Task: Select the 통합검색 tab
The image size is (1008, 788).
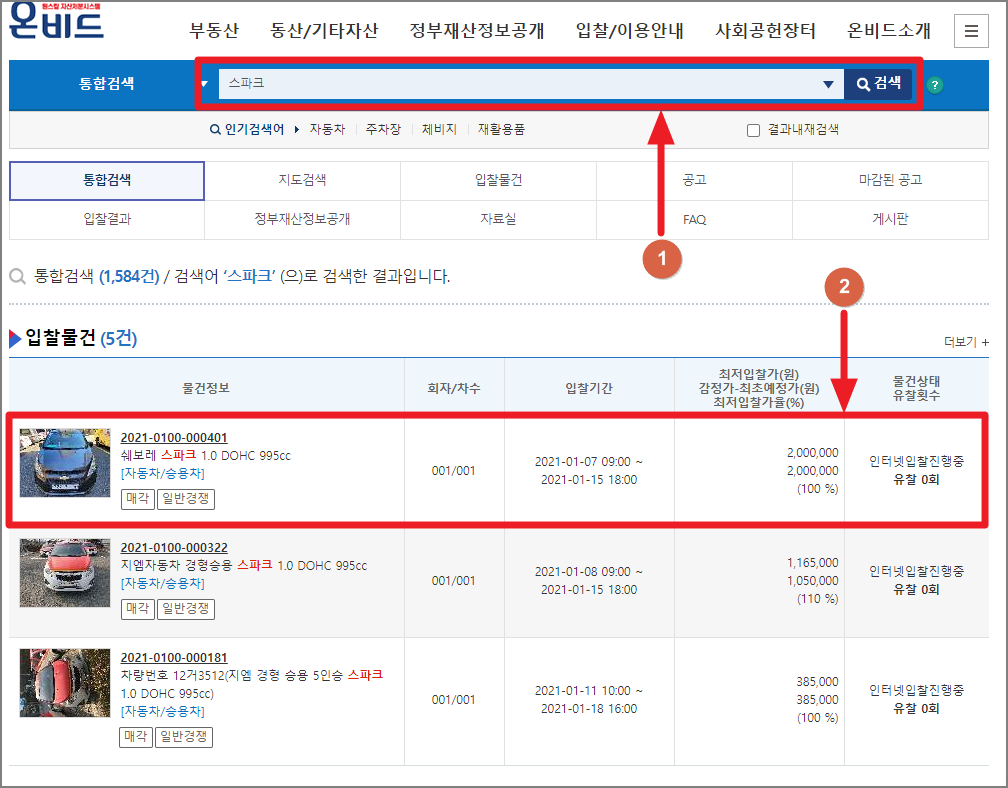Action: (107, 181)
